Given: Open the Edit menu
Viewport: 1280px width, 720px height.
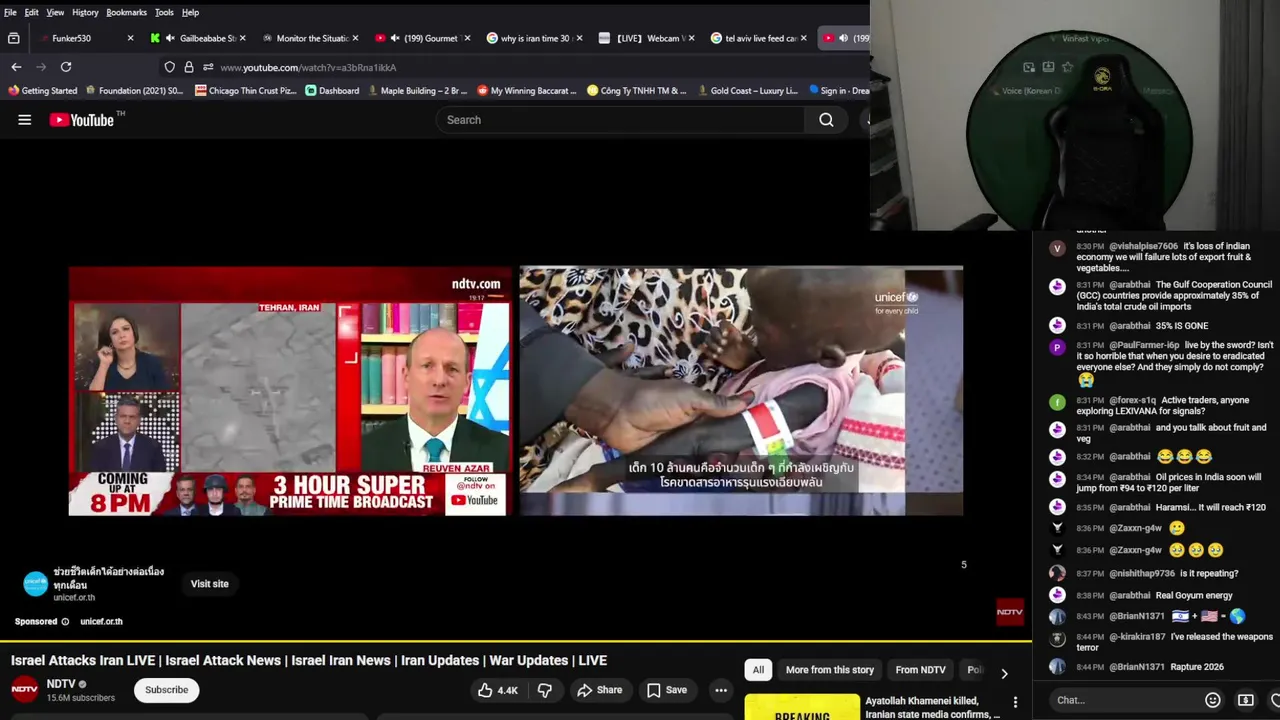Looking at the screenshot, I should point(32,12).
